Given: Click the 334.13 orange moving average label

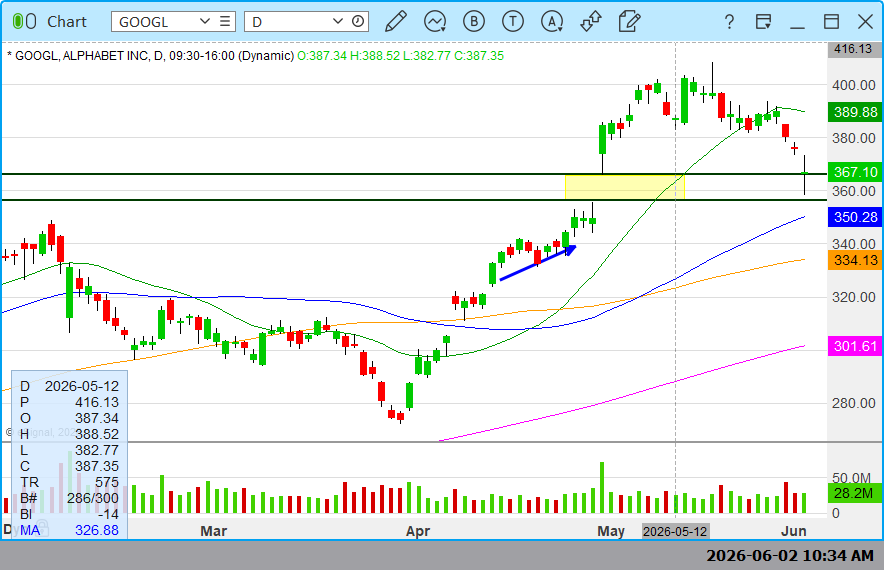Looking at the screenshot, I should click(855, 260).
